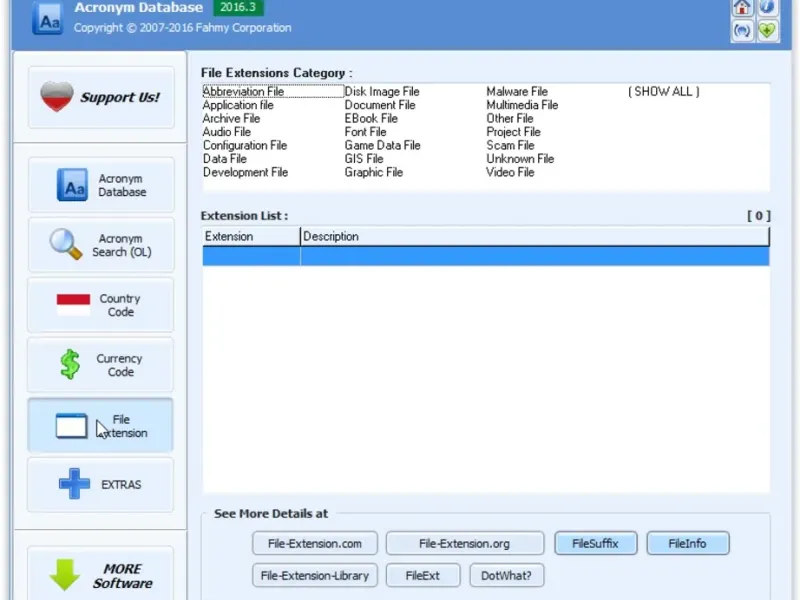Select Multimedia File category

(522, 105)
